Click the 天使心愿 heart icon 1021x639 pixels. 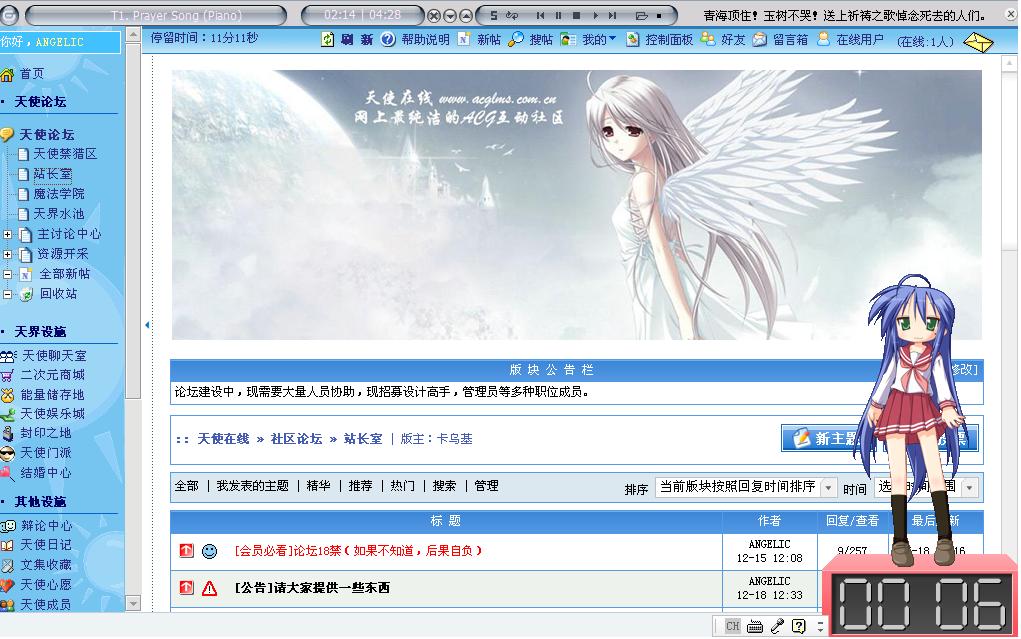7,585
